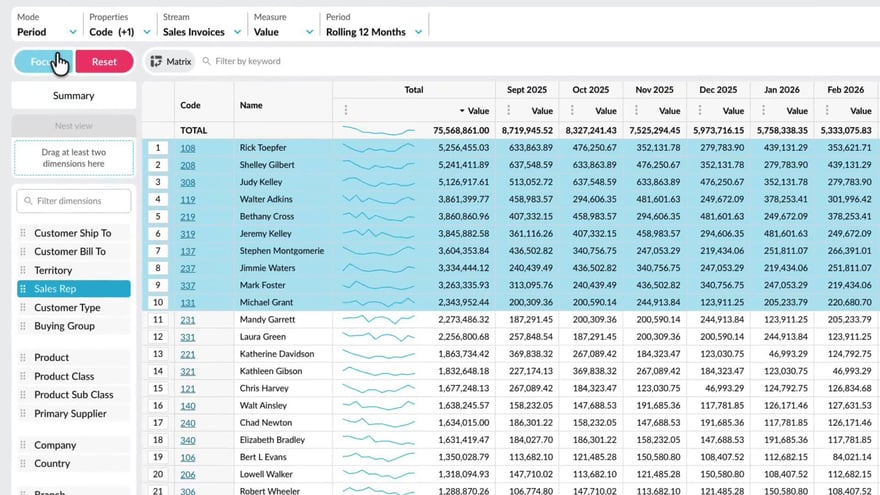
Task: Open the Properties dropdown showing Code (+1)
Action: click(x=120, y=26)
